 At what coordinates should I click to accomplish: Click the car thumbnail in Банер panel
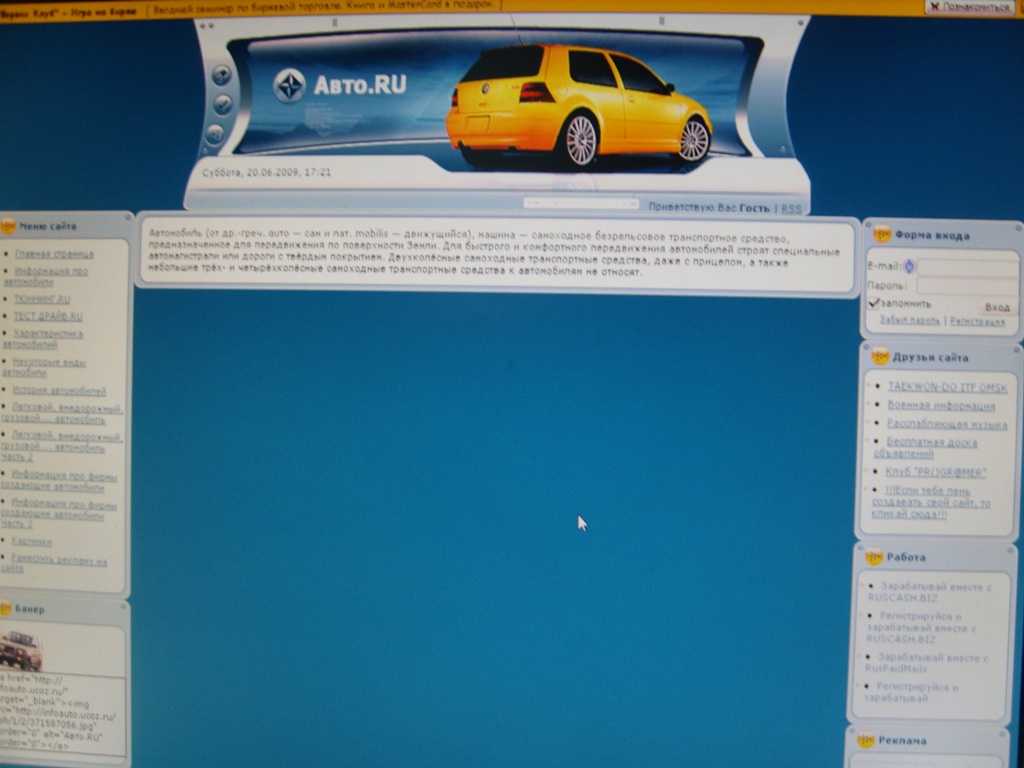(21, 650)
